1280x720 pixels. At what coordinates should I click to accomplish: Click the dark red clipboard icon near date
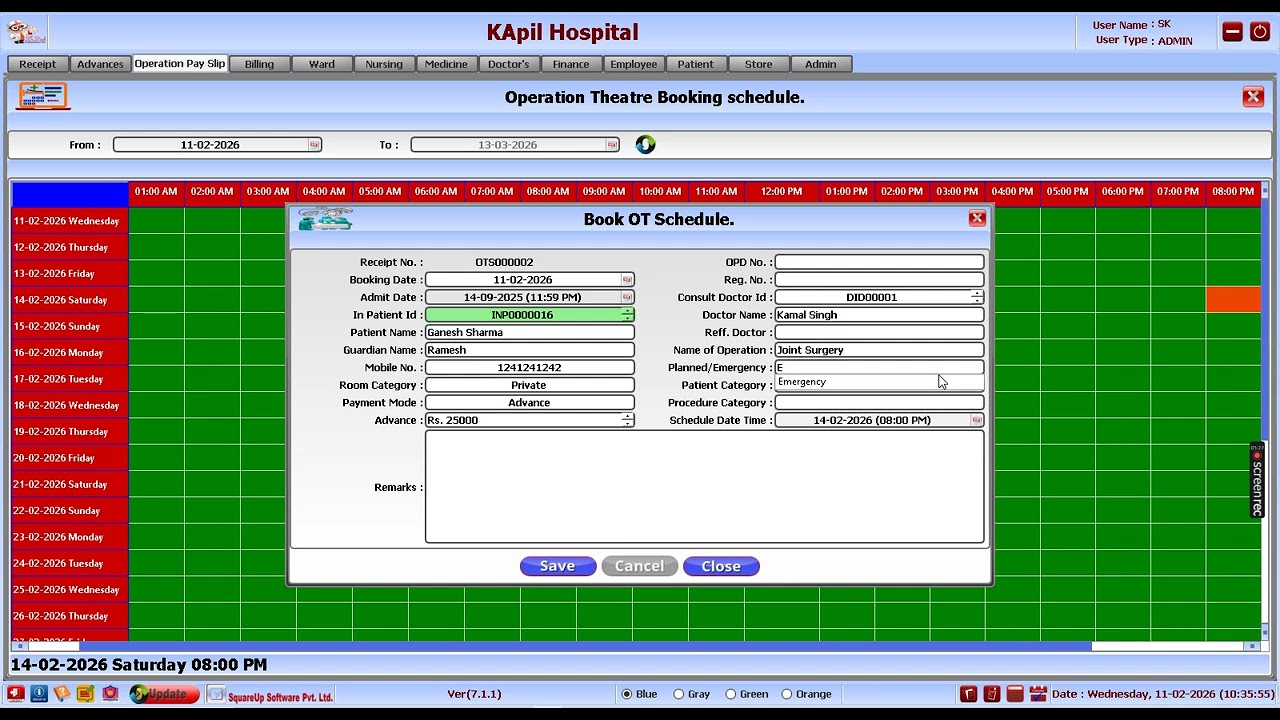coord(991,694)
